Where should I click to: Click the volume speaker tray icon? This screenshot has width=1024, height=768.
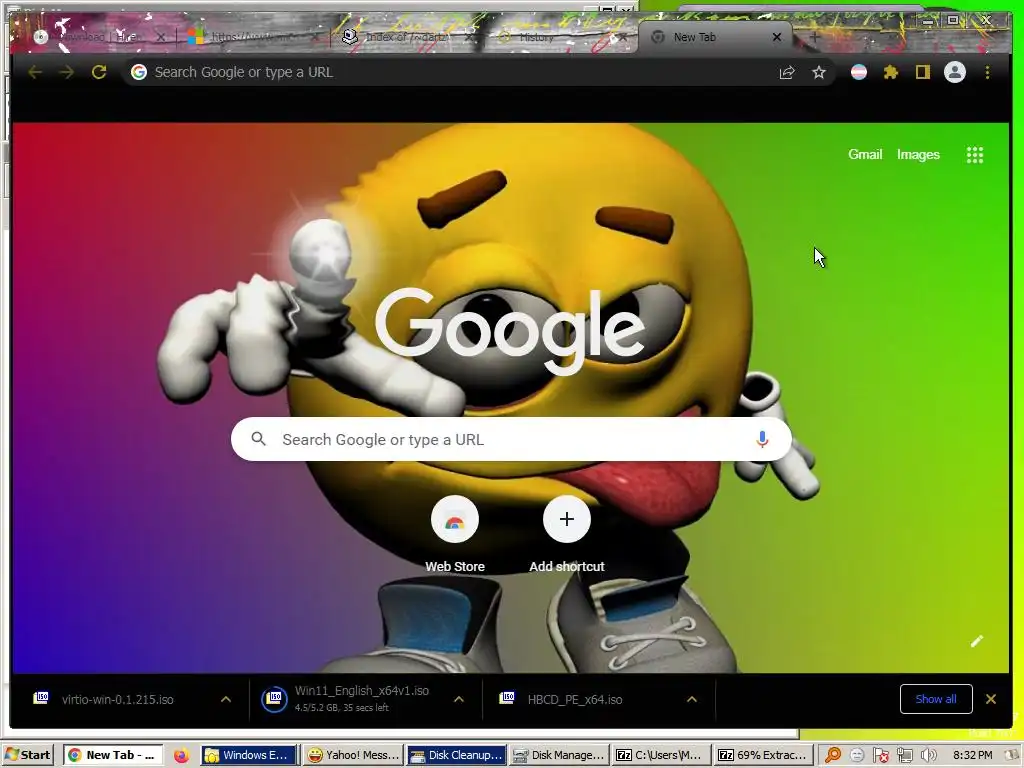[x=928, y=755]
